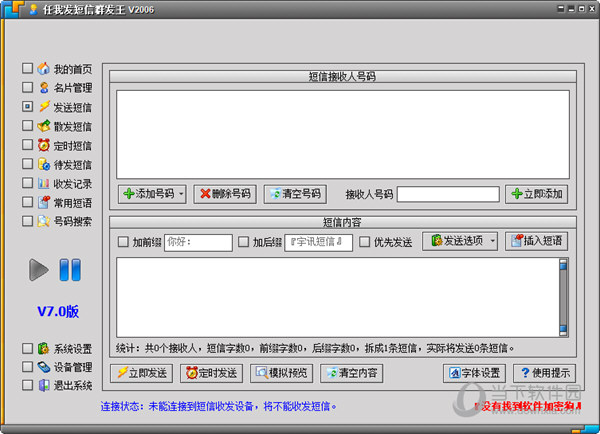Click the 清空号码 button
Screen dimensions: 600x434
(x=295, y=194)
